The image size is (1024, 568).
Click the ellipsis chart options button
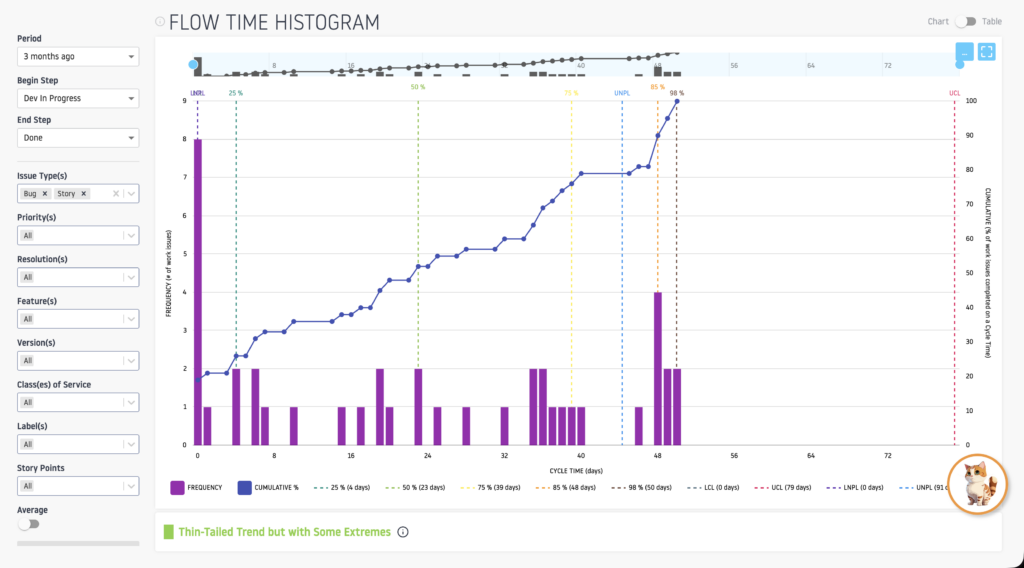(963, 52)
